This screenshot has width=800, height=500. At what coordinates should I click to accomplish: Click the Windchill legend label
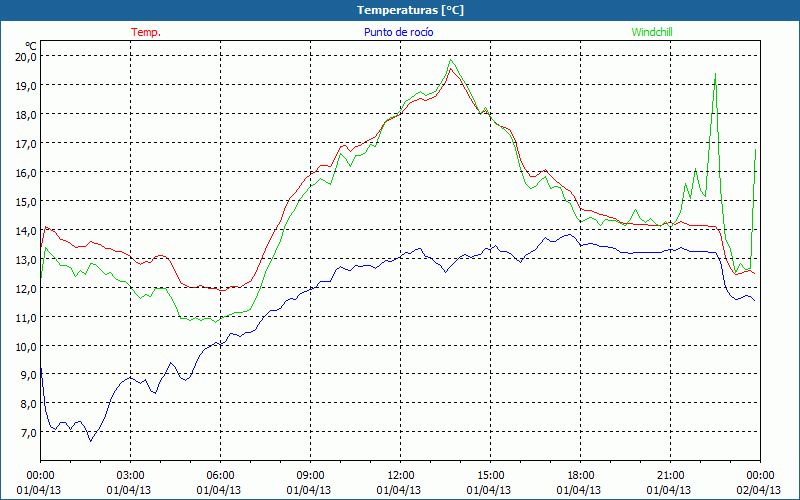tap(652, 32)
